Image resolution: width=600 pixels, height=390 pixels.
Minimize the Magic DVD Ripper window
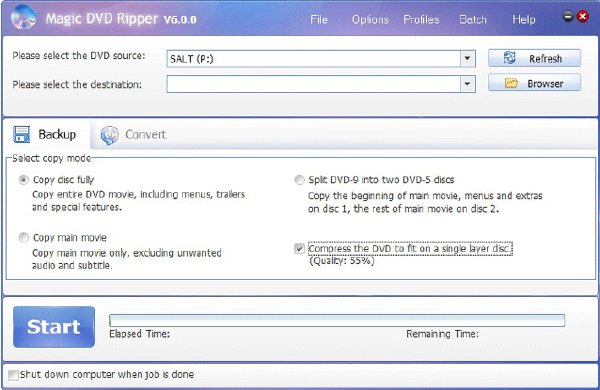pyautogui.click(x=568, y=16)
